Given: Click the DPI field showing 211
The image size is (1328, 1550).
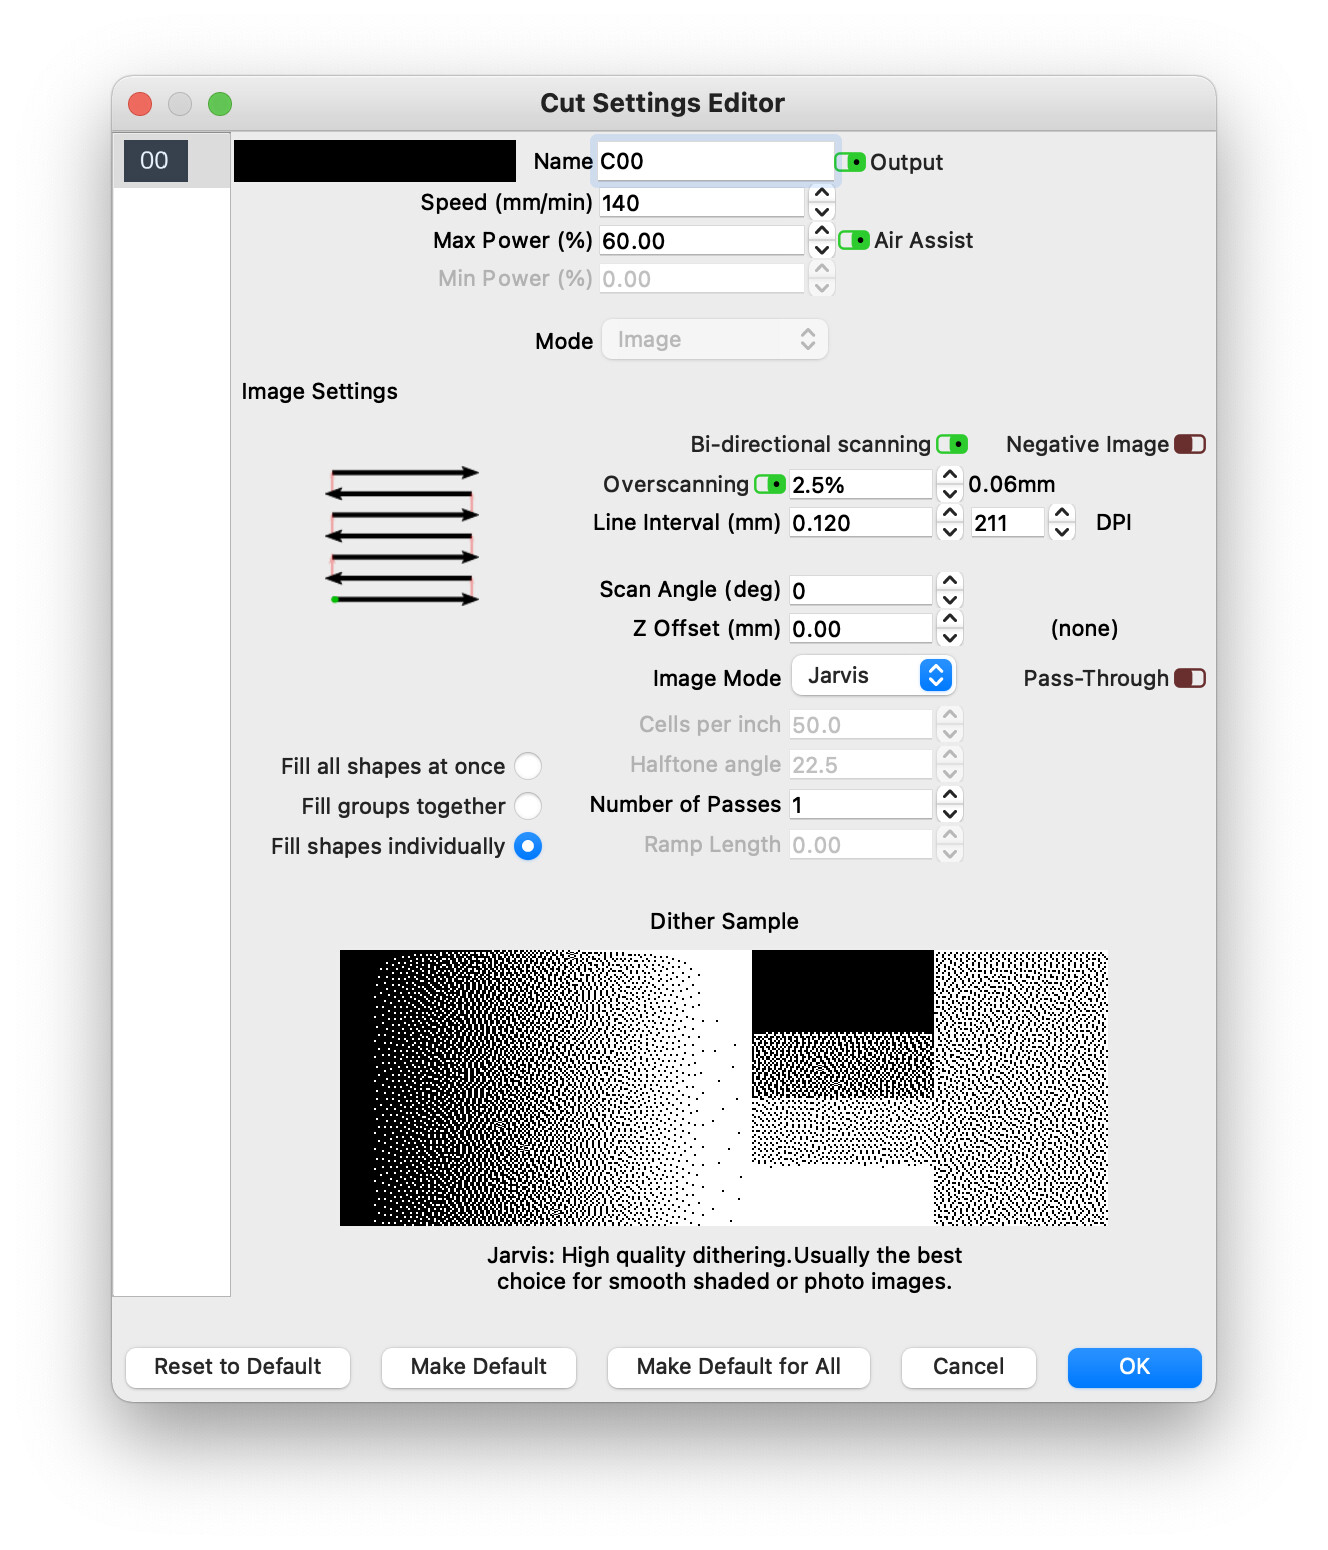Looking at the screenshot, I should tap(1008, 523).
